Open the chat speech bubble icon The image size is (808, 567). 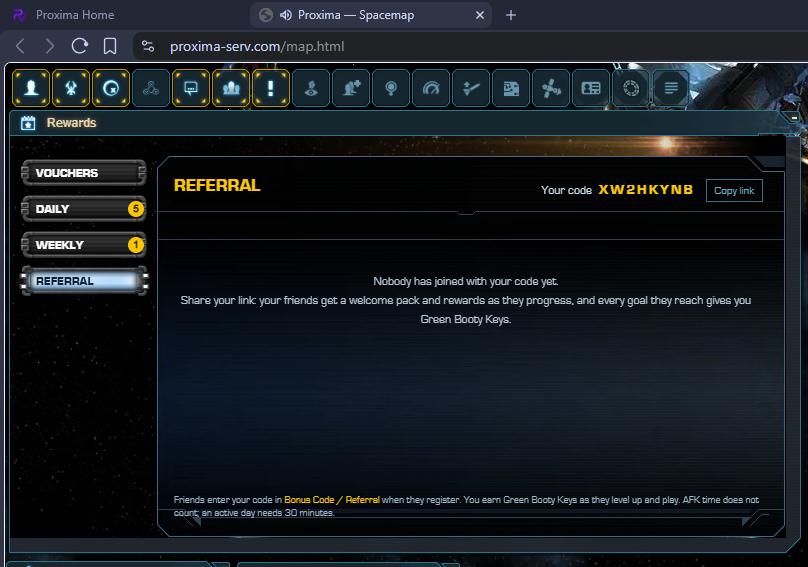coord(191,88)
